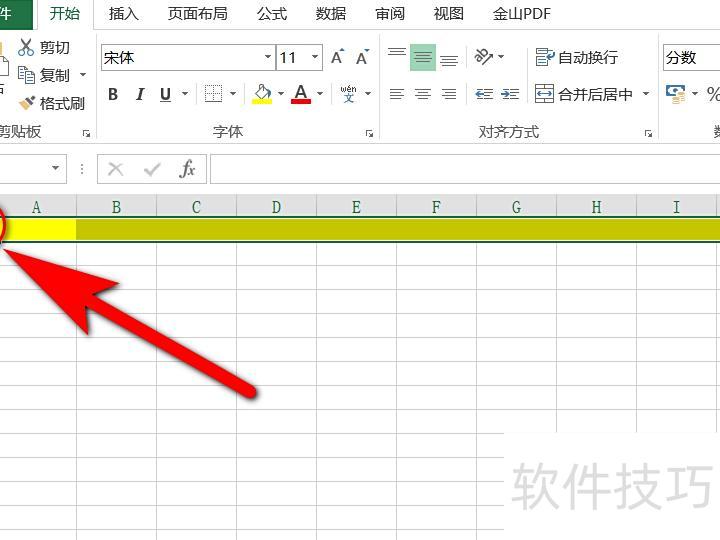Viewport: 720px width, 540px height.
Task: Click the percent style icon
Action: [x=713, y=94]
